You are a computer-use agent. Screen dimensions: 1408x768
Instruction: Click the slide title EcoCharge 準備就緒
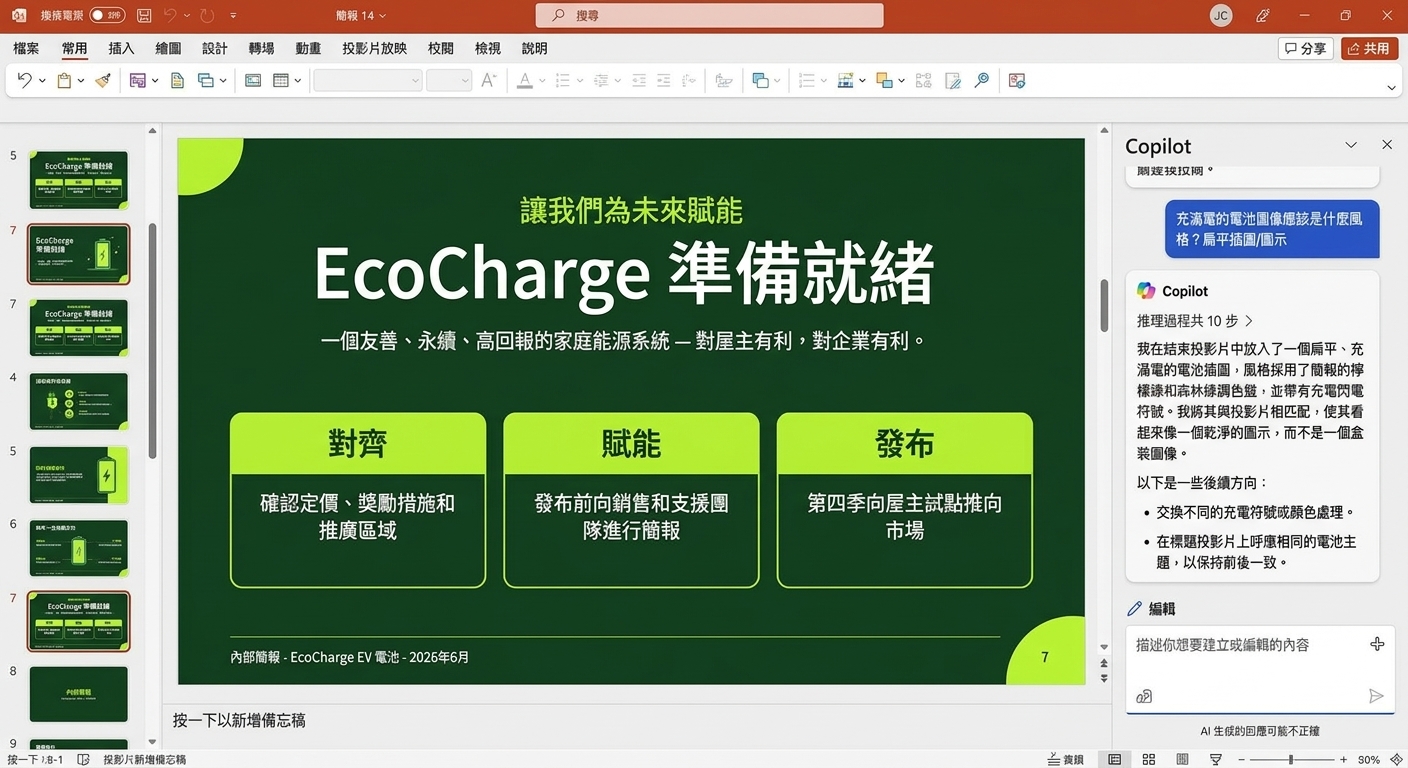[625, 272]
